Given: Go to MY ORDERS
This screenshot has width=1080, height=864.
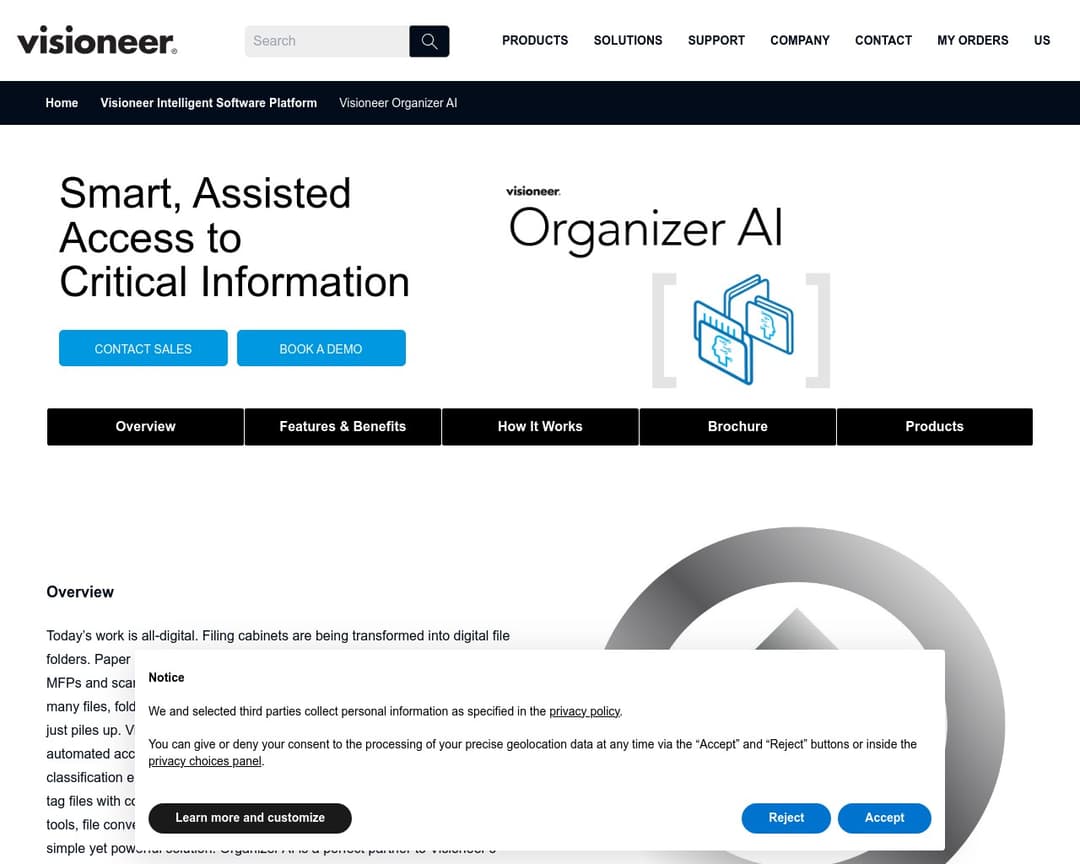Looking at the screenshot, I should pyautogui.click(x=973, y=41).
